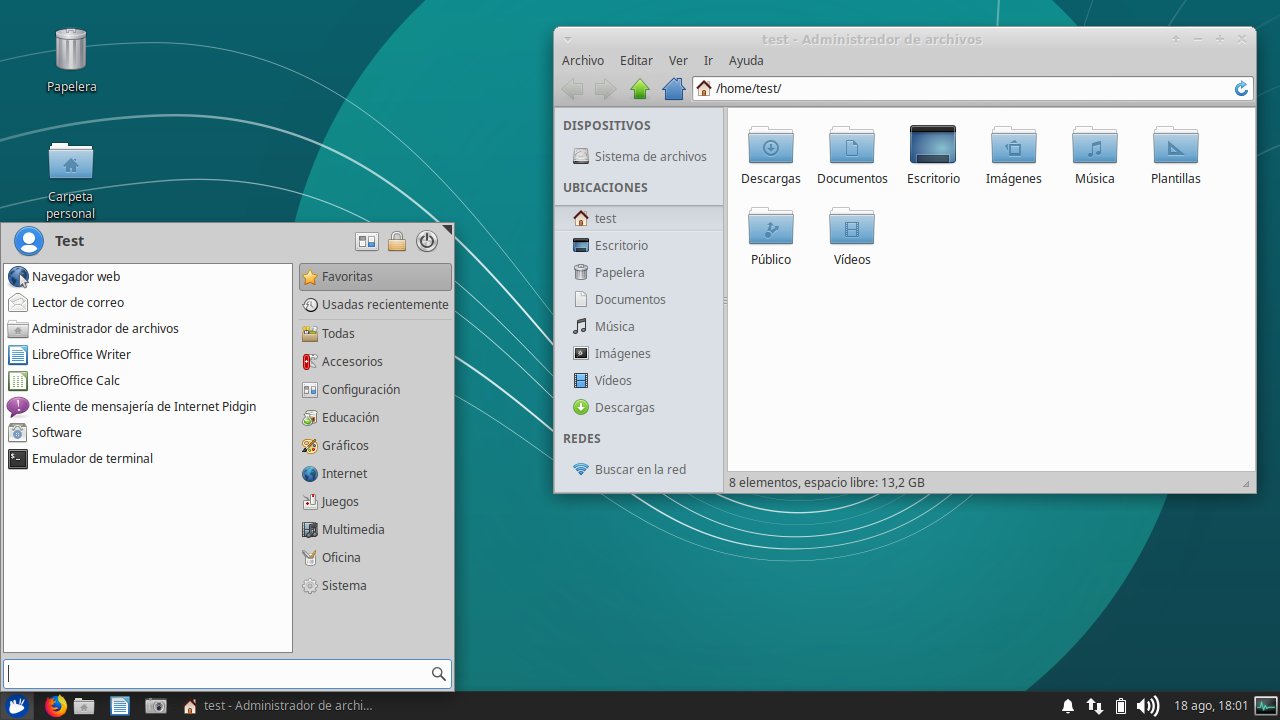Open the Editar menu
Screen dimensions: 1280x720
pos(636,61)
